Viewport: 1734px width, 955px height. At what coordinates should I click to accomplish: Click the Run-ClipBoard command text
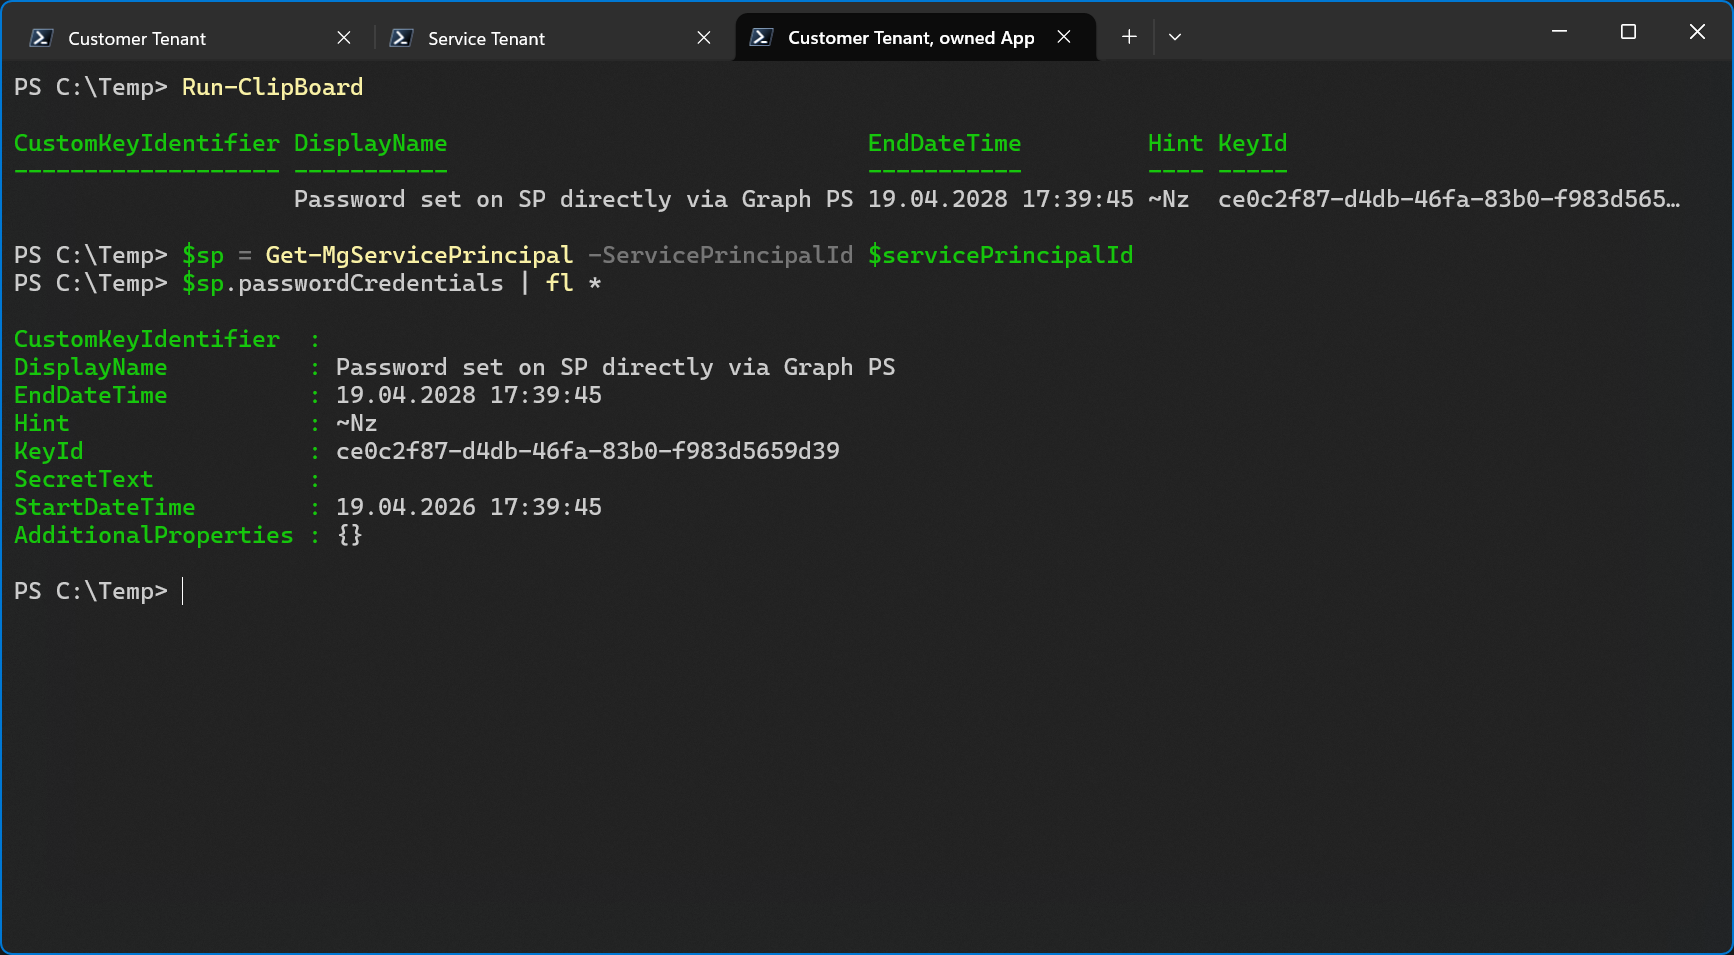click(x=271, y=87)
